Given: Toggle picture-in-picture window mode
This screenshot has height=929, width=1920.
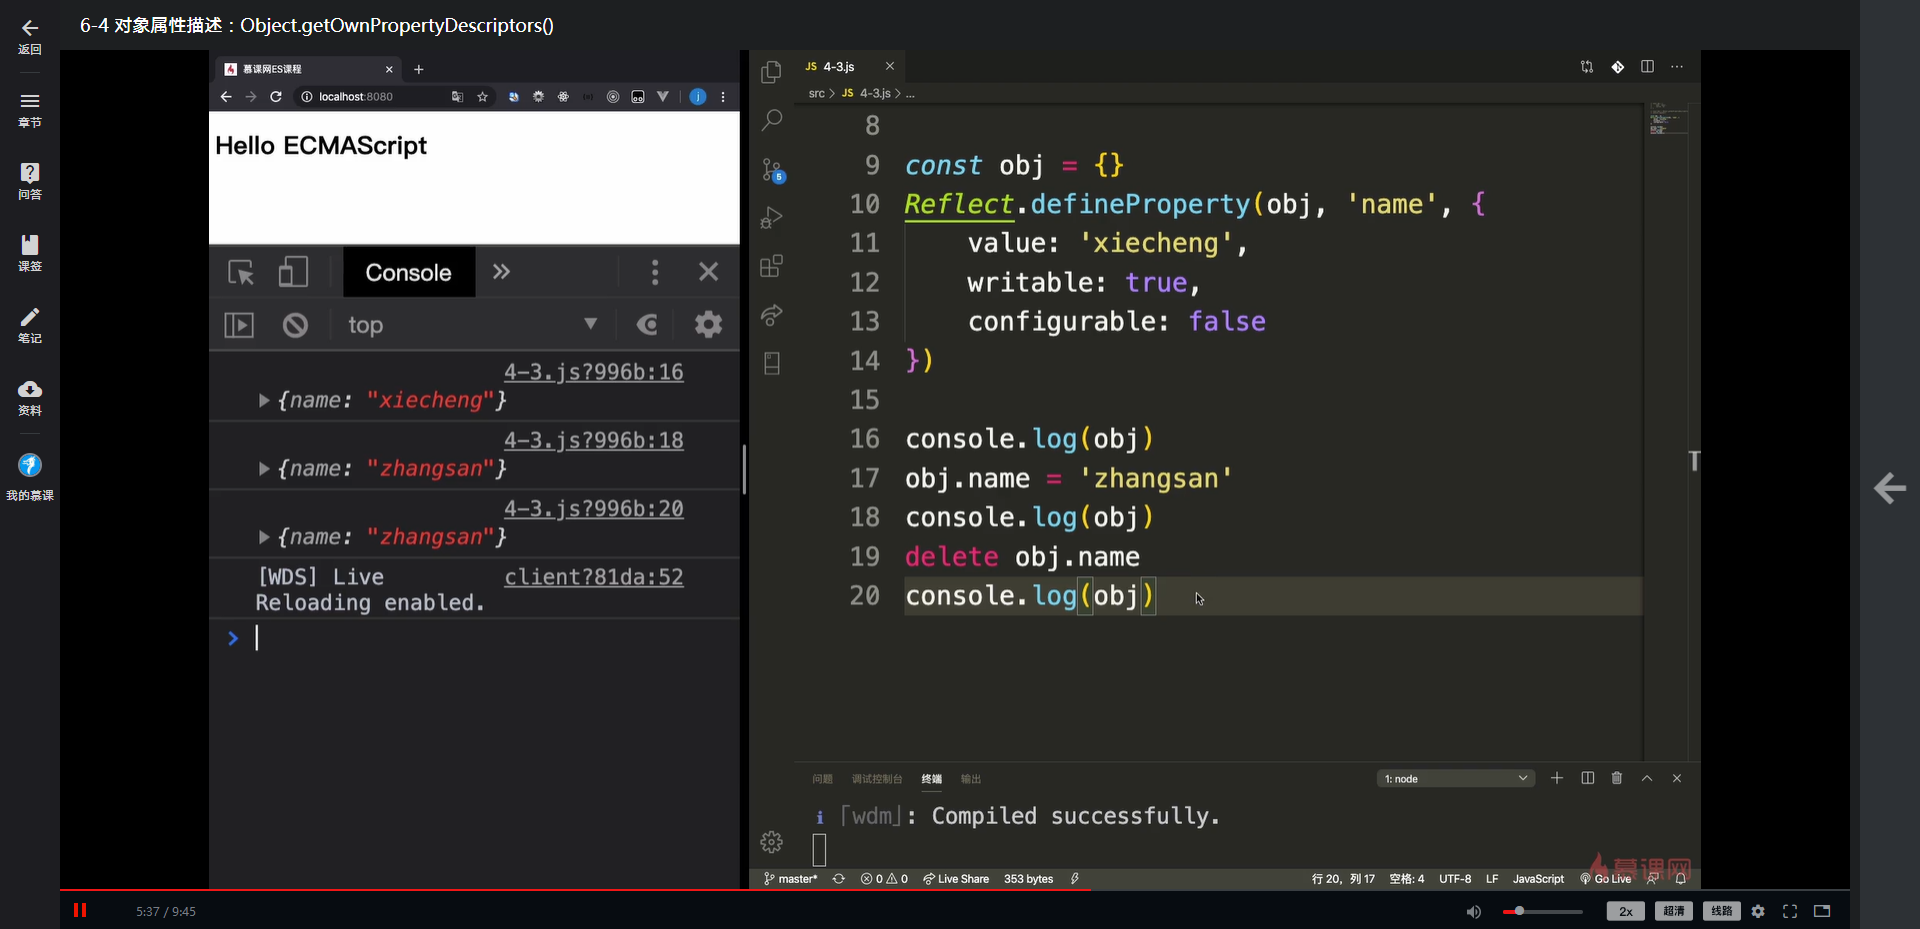Looking at the screenshot, I should point(1822,911).
